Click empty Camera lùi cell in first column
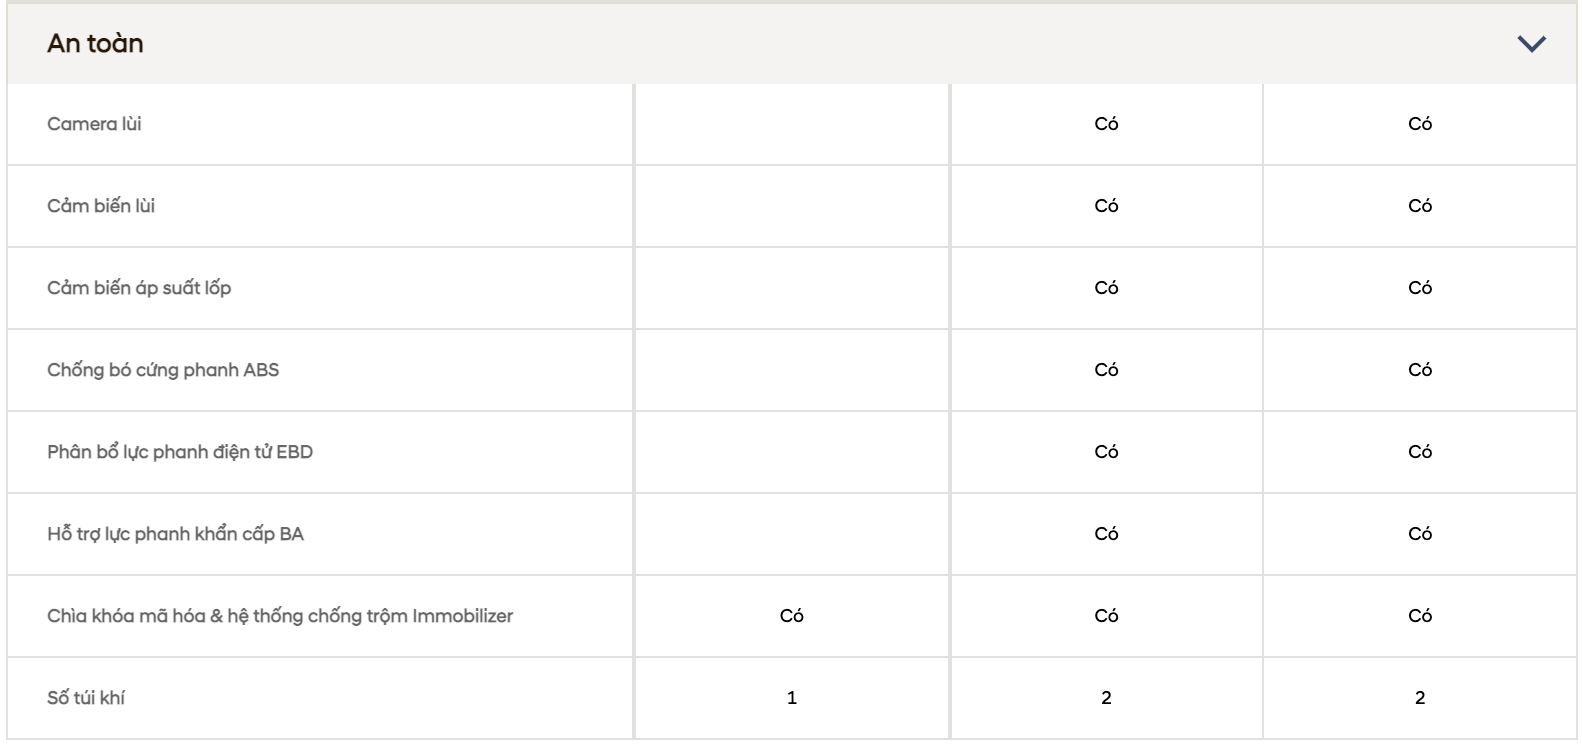Screen dimensions: 1582x744 click(792, 124)
